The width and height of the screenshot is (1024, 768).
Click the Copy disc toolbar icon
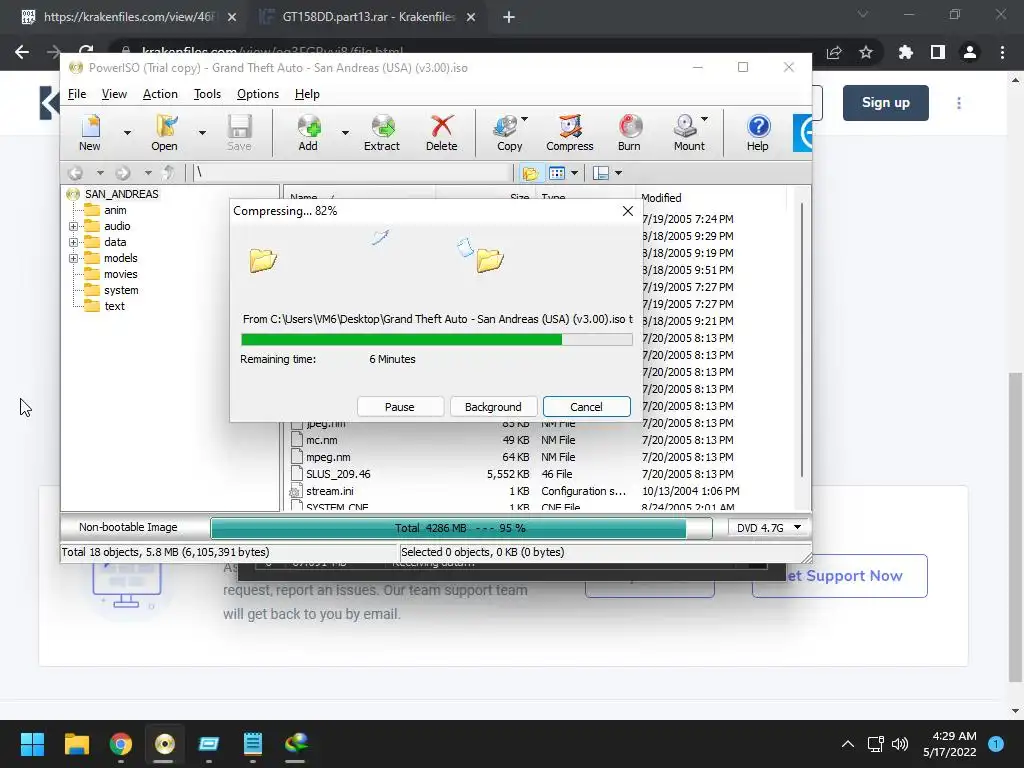(x=508, y=133)
